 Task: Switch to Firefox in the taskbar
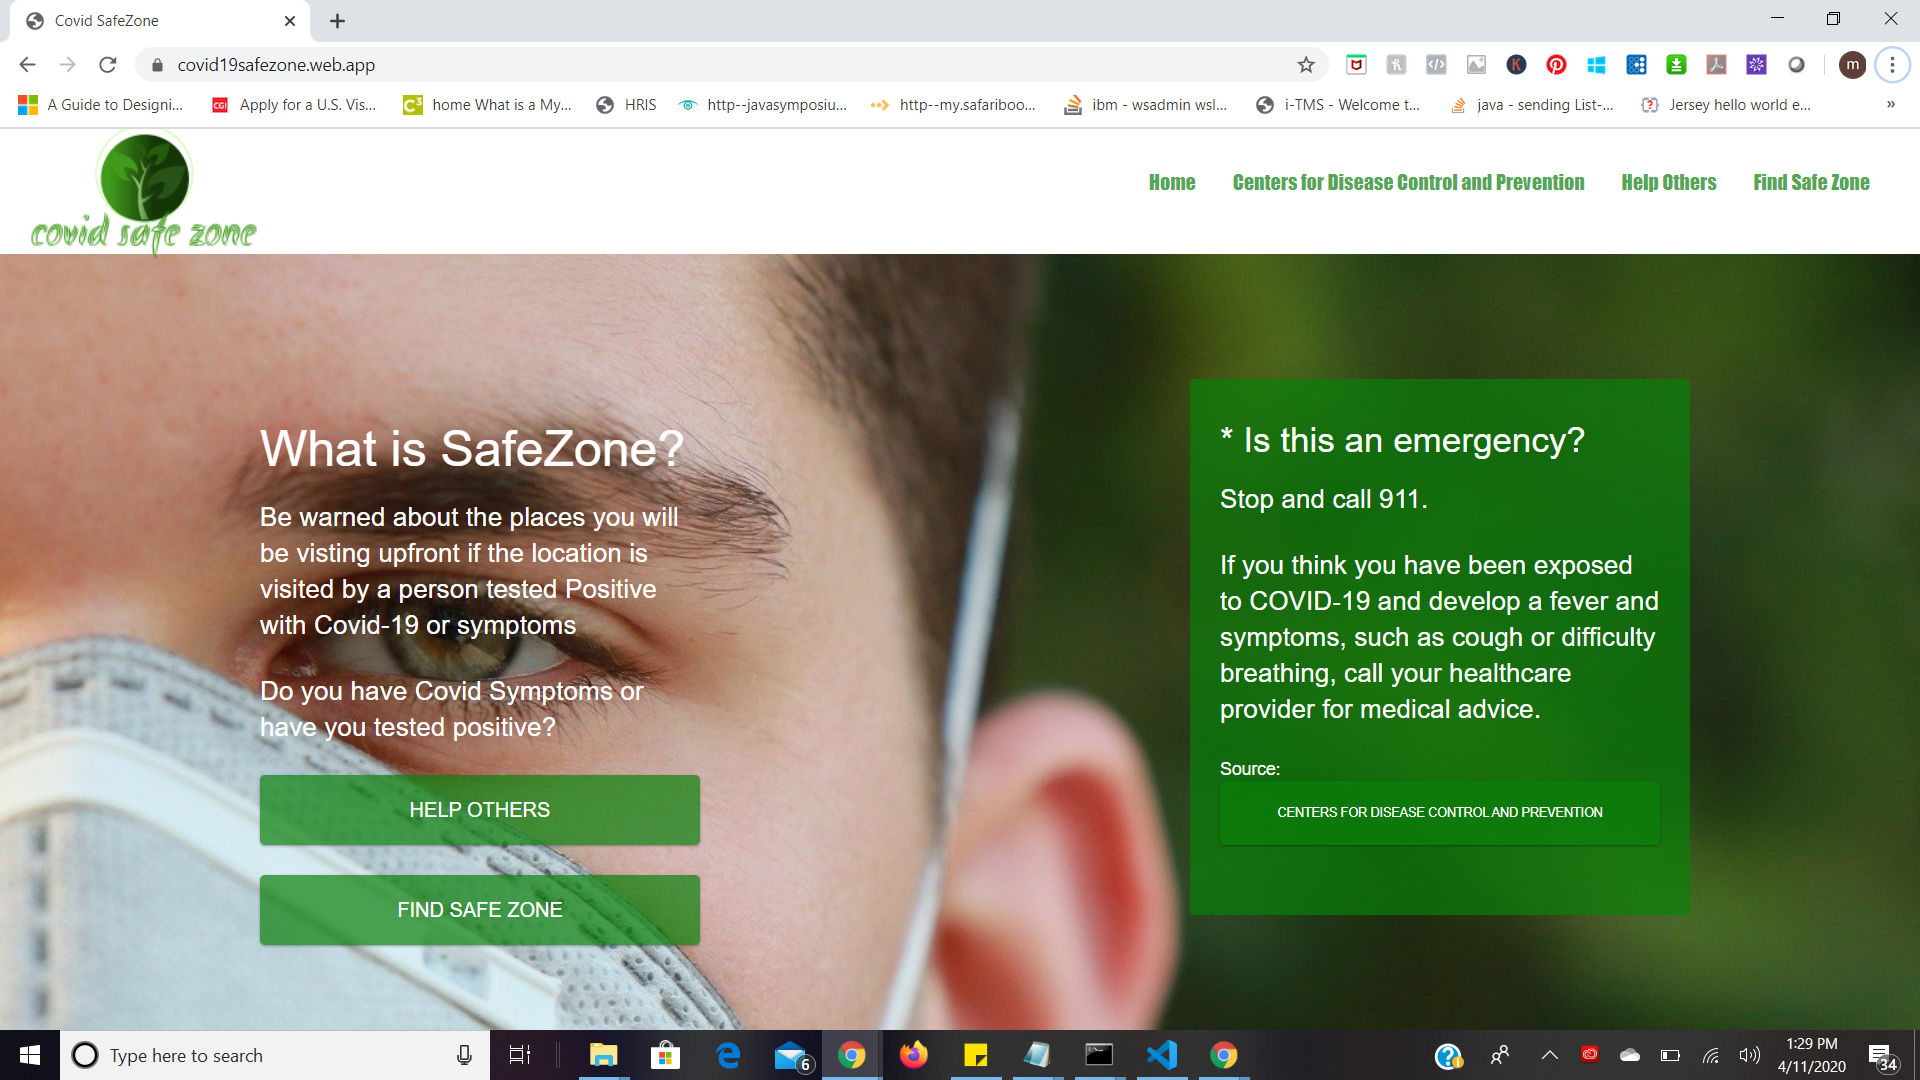(913, 1055)
